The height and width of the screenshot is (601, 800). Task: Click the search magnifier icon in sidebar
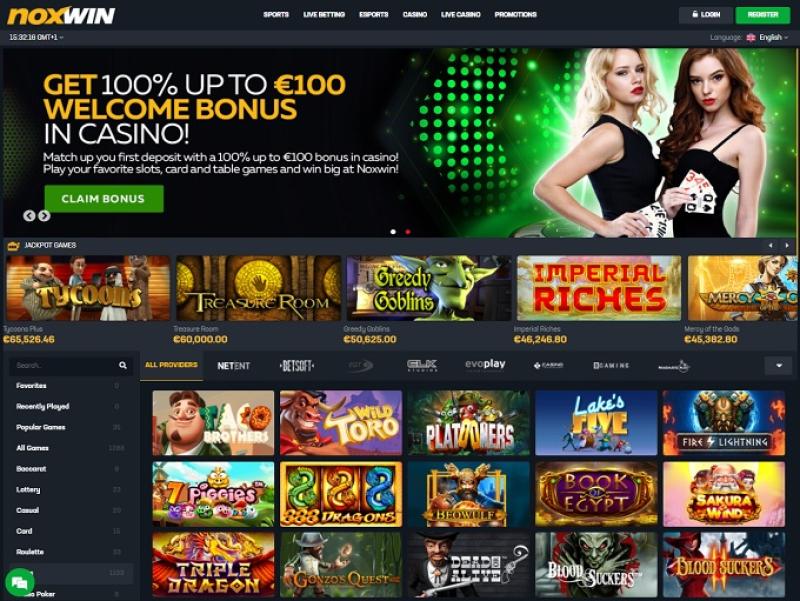pyautogui.click(x=122, y=365)
